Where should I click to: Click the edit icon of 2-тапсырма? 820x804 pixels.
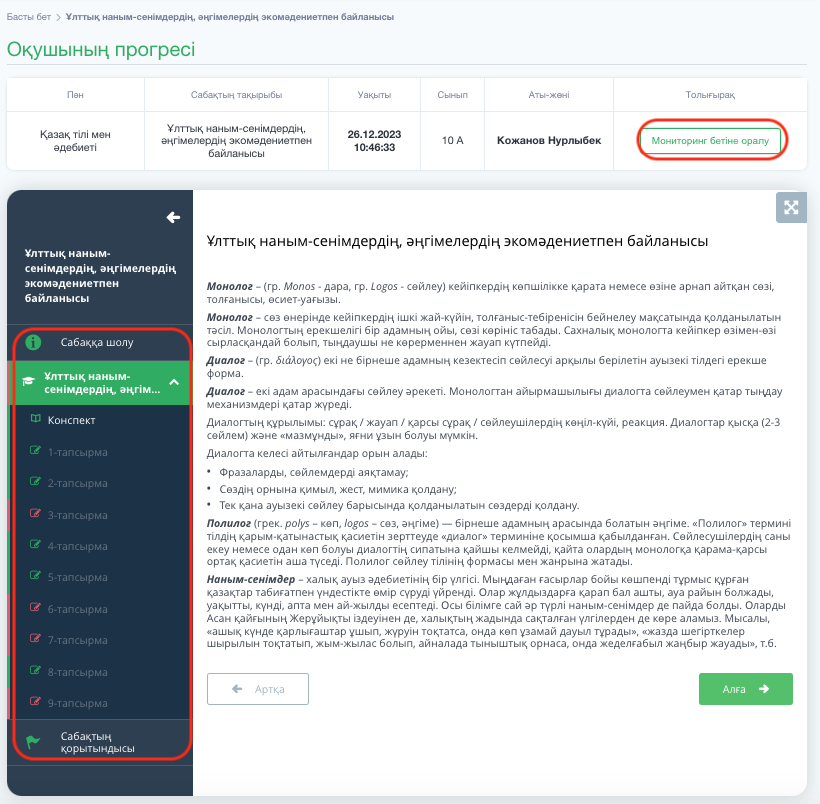pyautogui.click(x=35, y=482)
